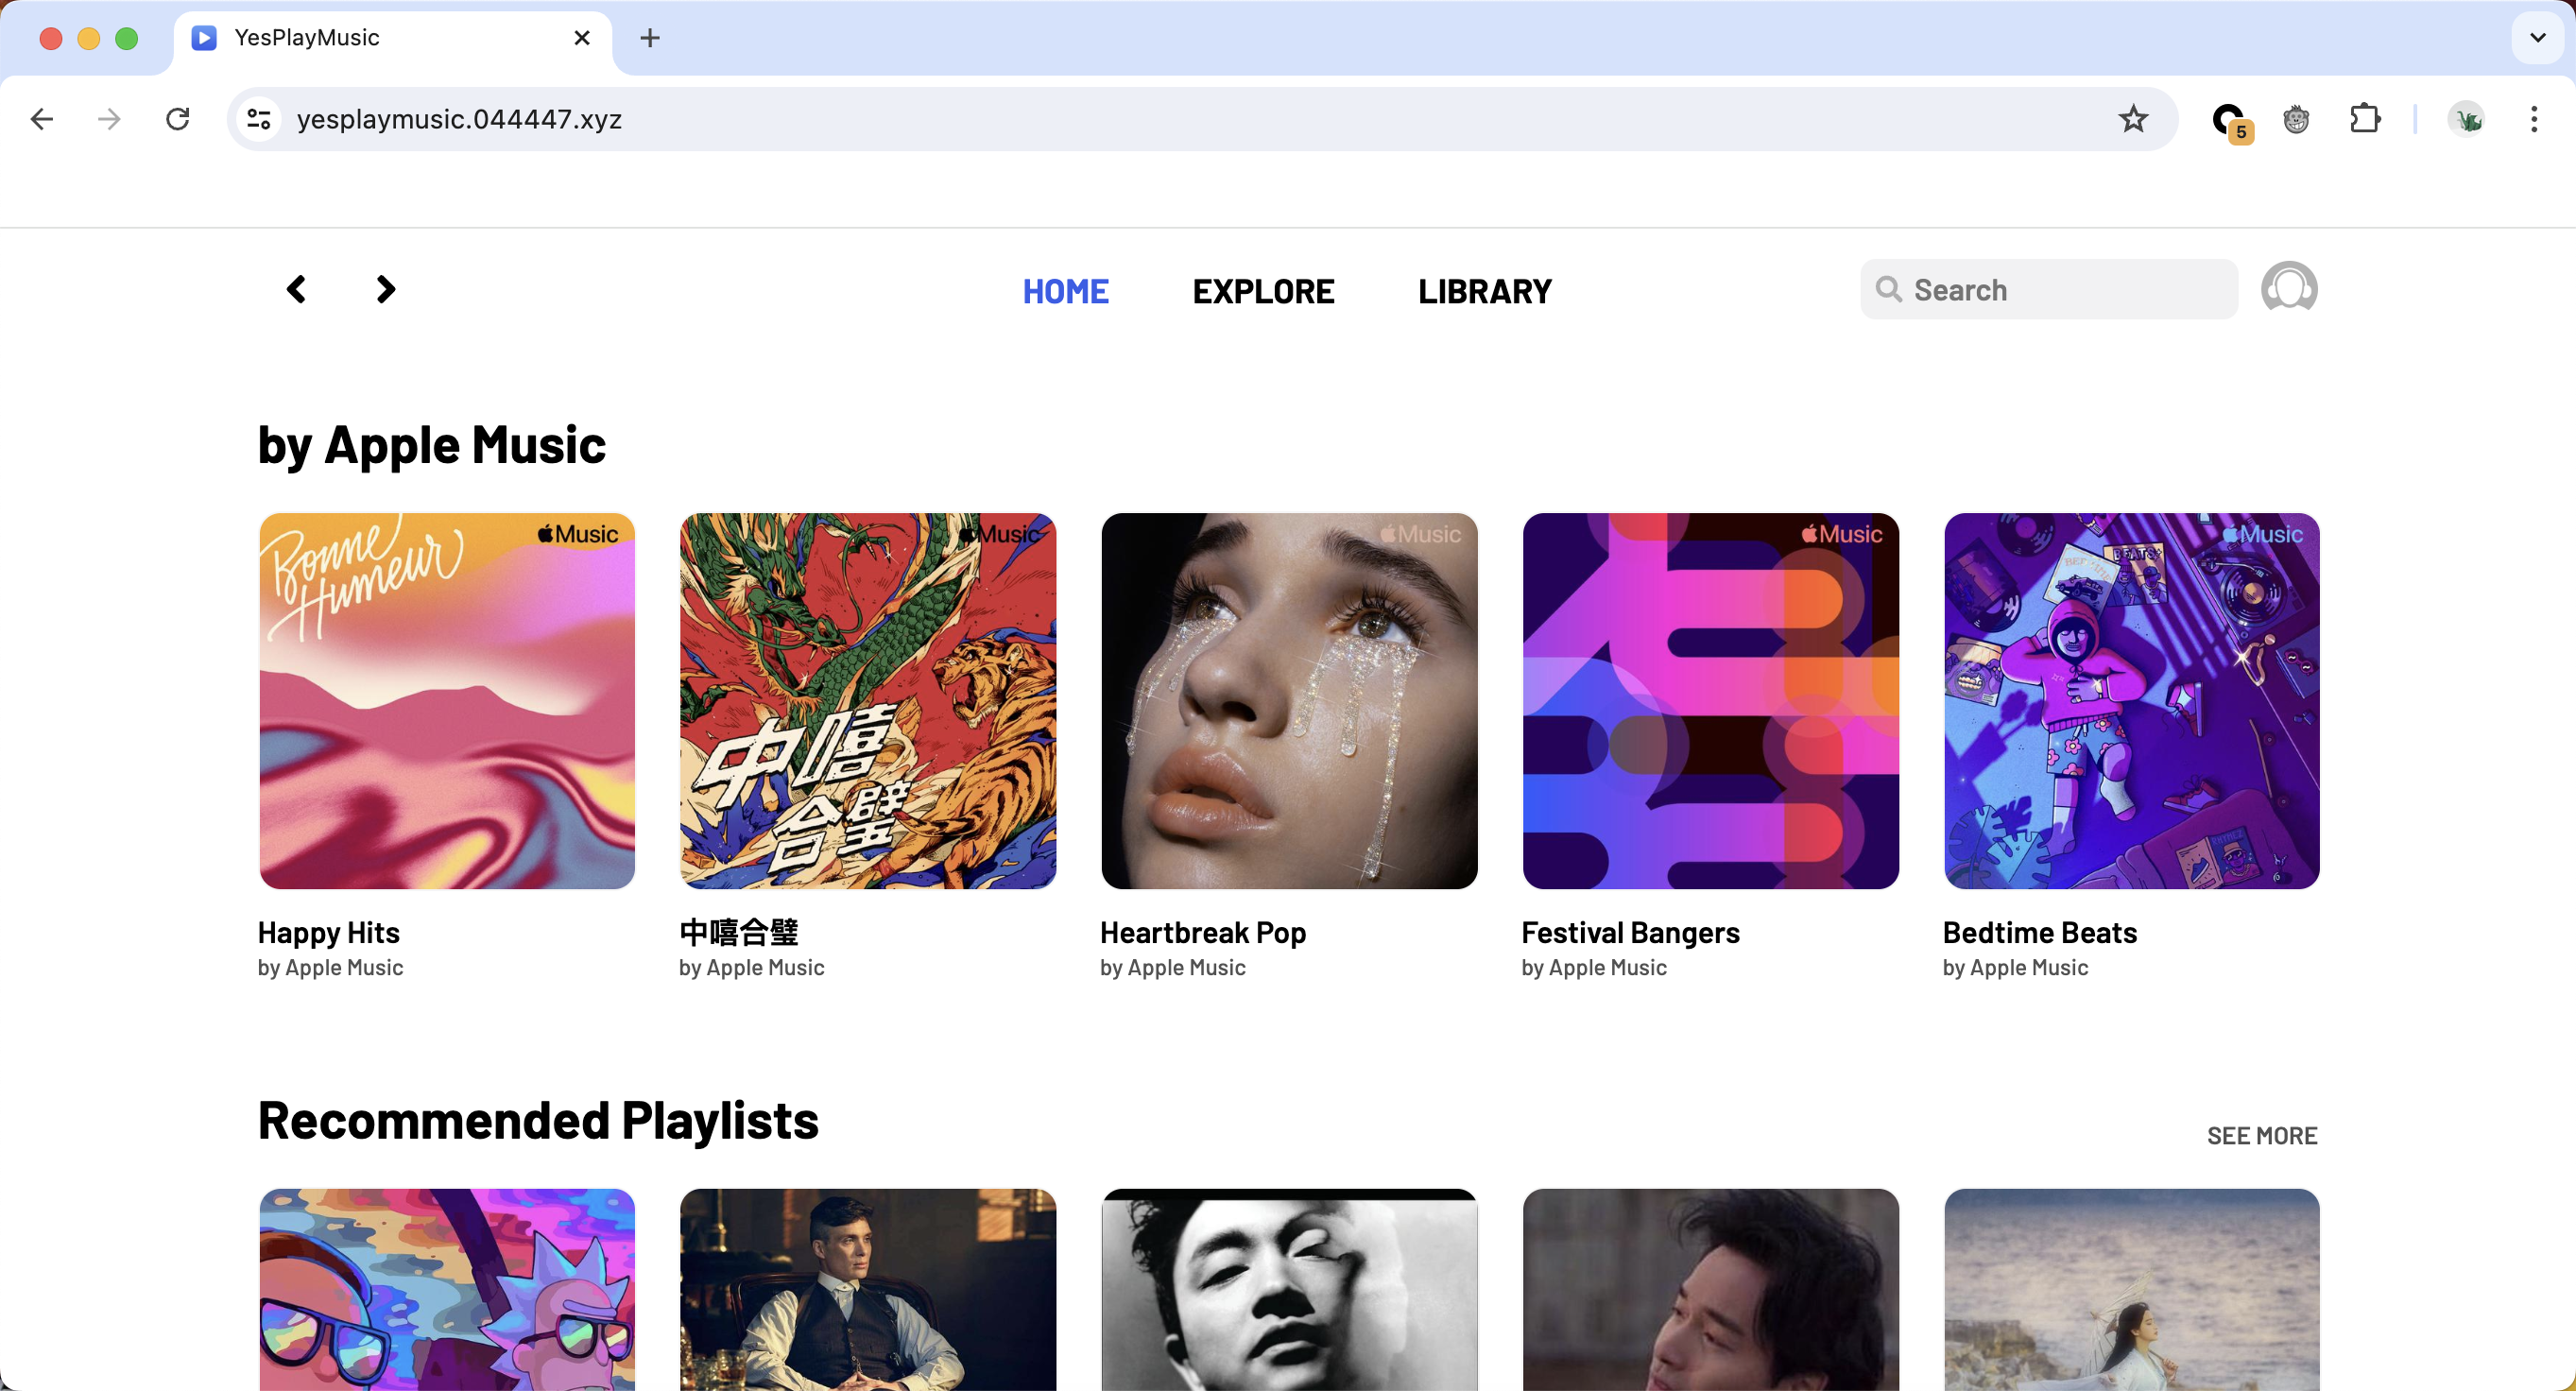Open the browser profile avatar icon
This screenshot has width=2576, height=1391.
(2467, 119)
